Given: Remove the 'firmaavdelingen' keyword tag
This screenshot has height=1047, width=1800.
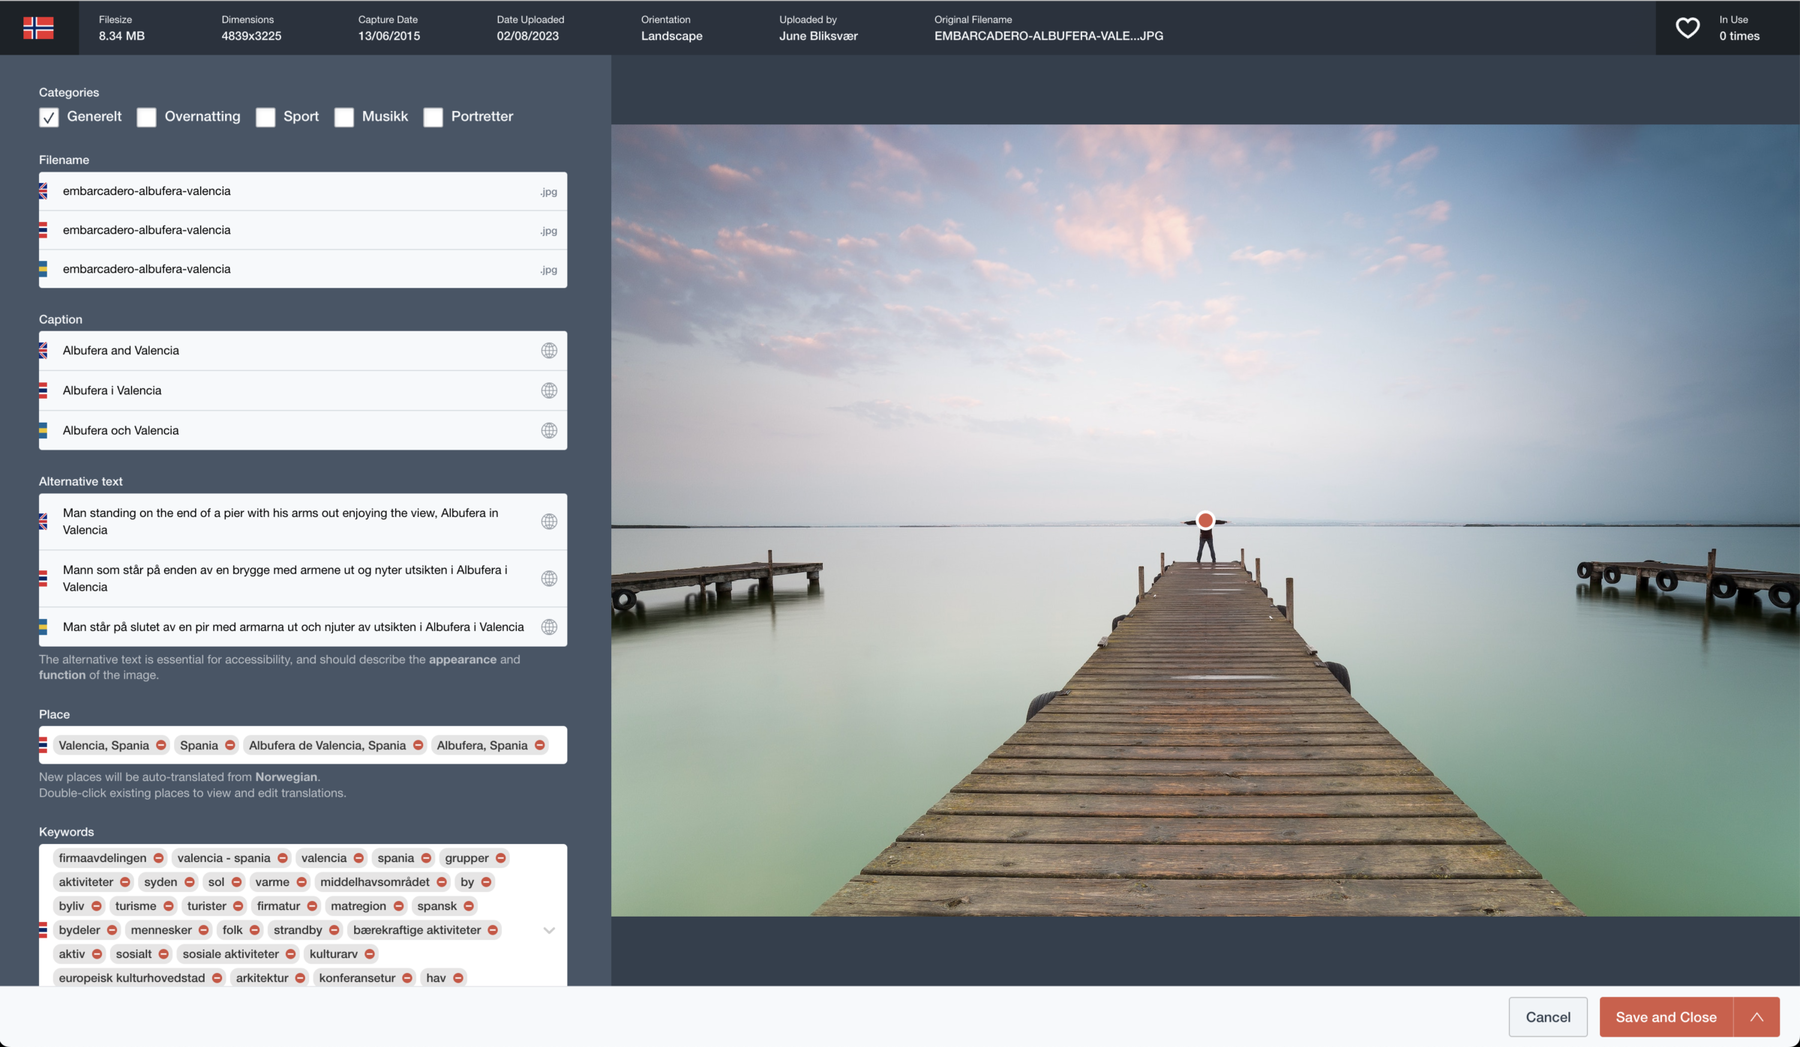Looking at the screenshot, I should point(159,858).
